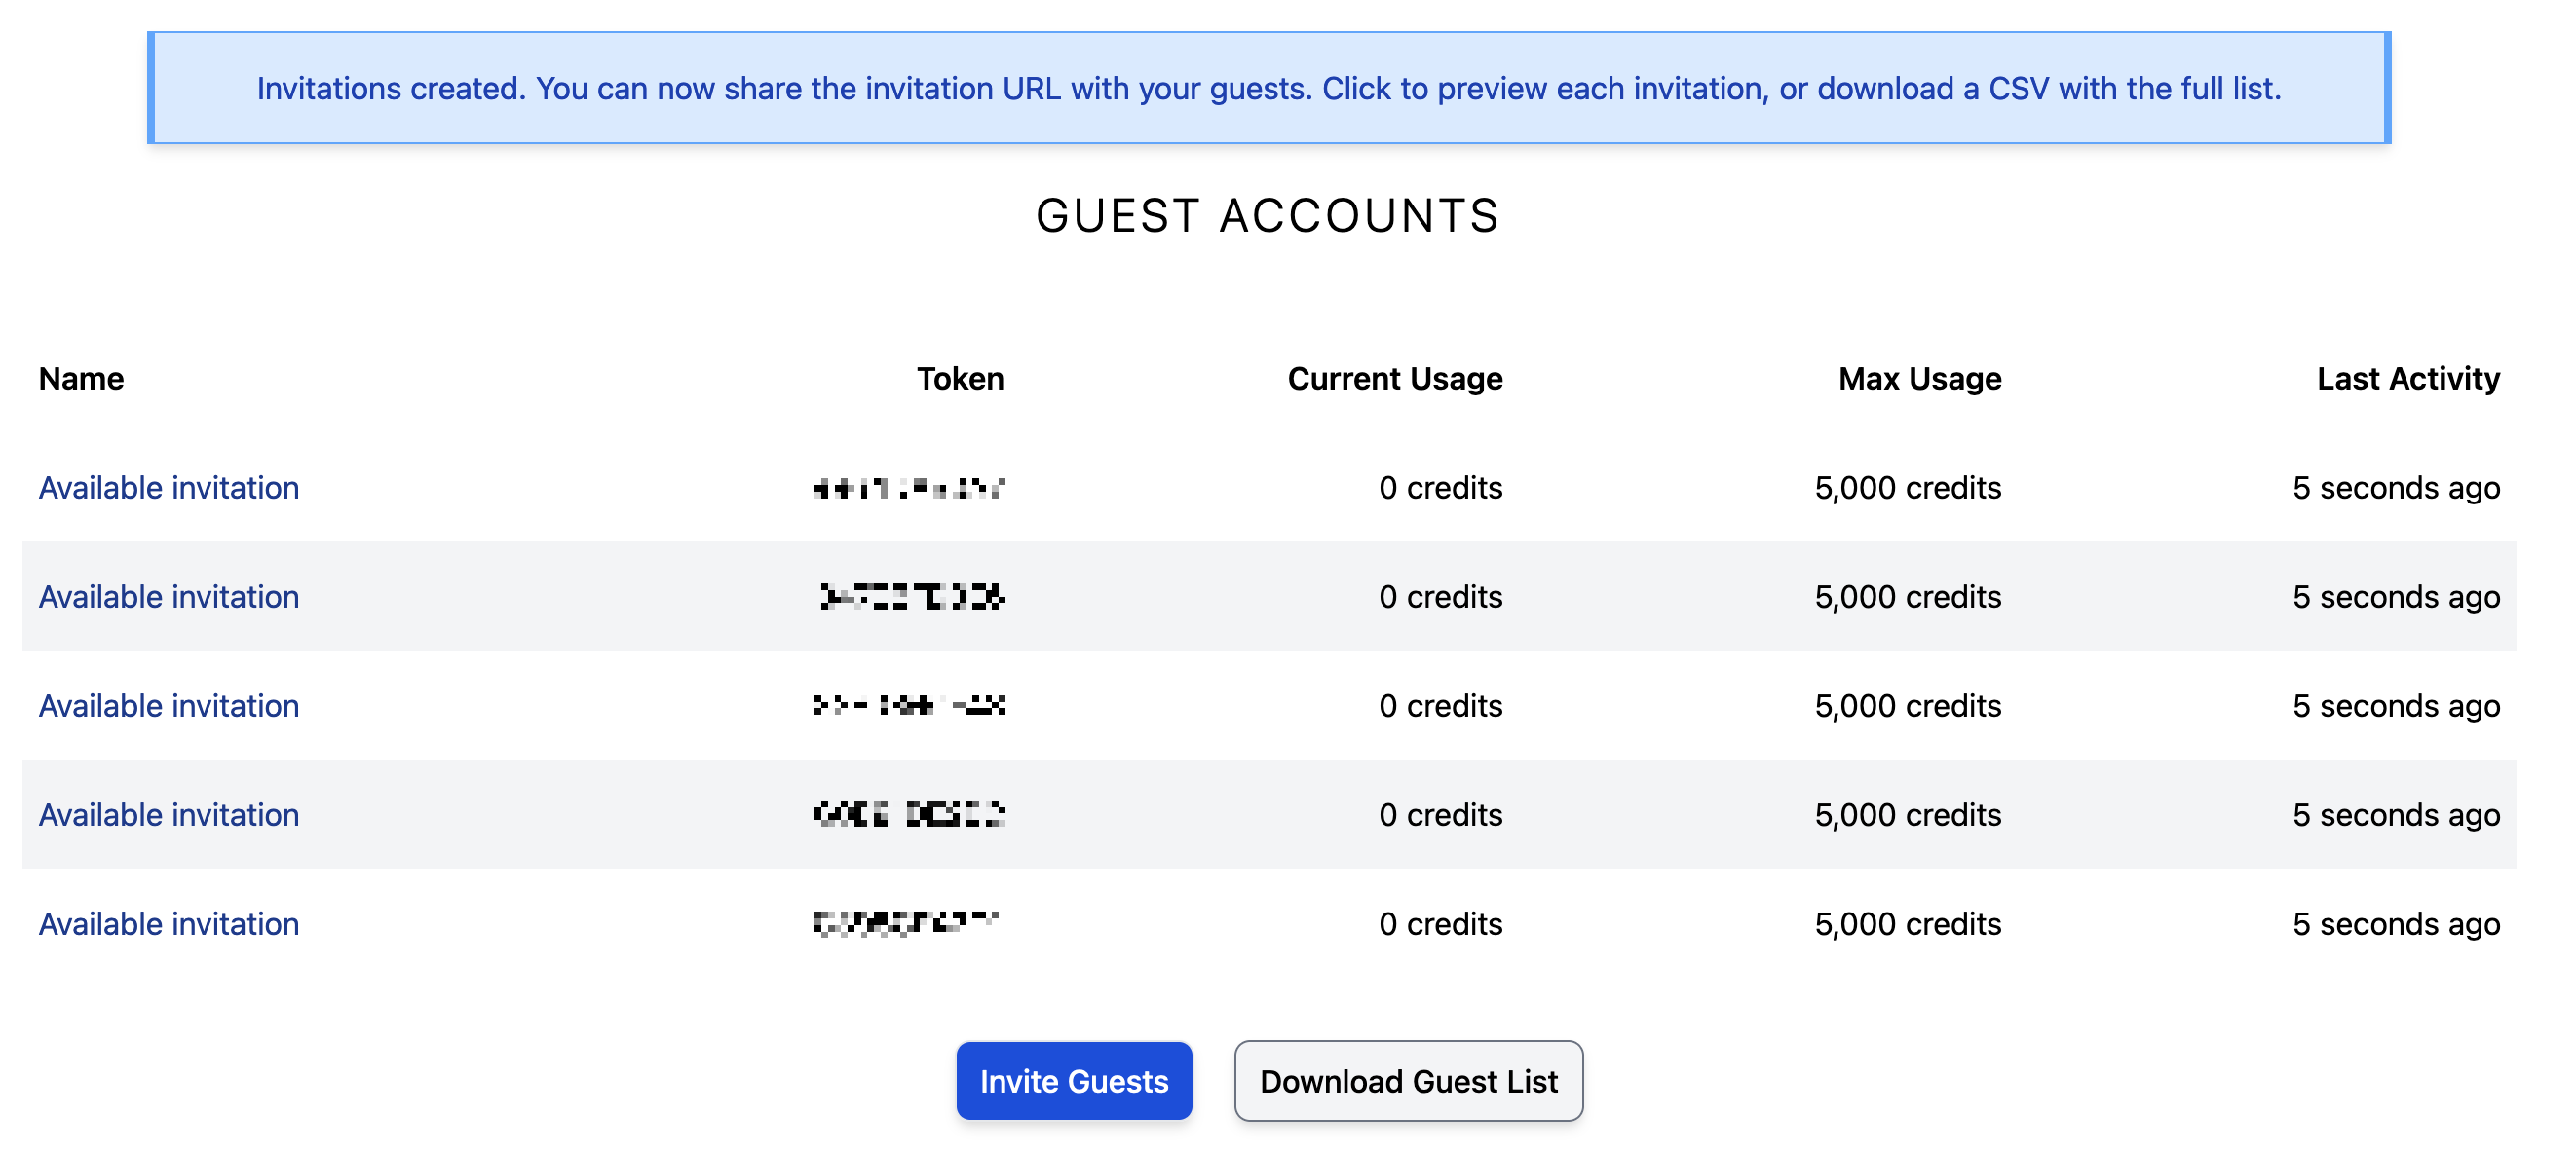Click the Current Usage column header
The width and height of the screenshot is (2576, 1155).
tap(1395, 379)
